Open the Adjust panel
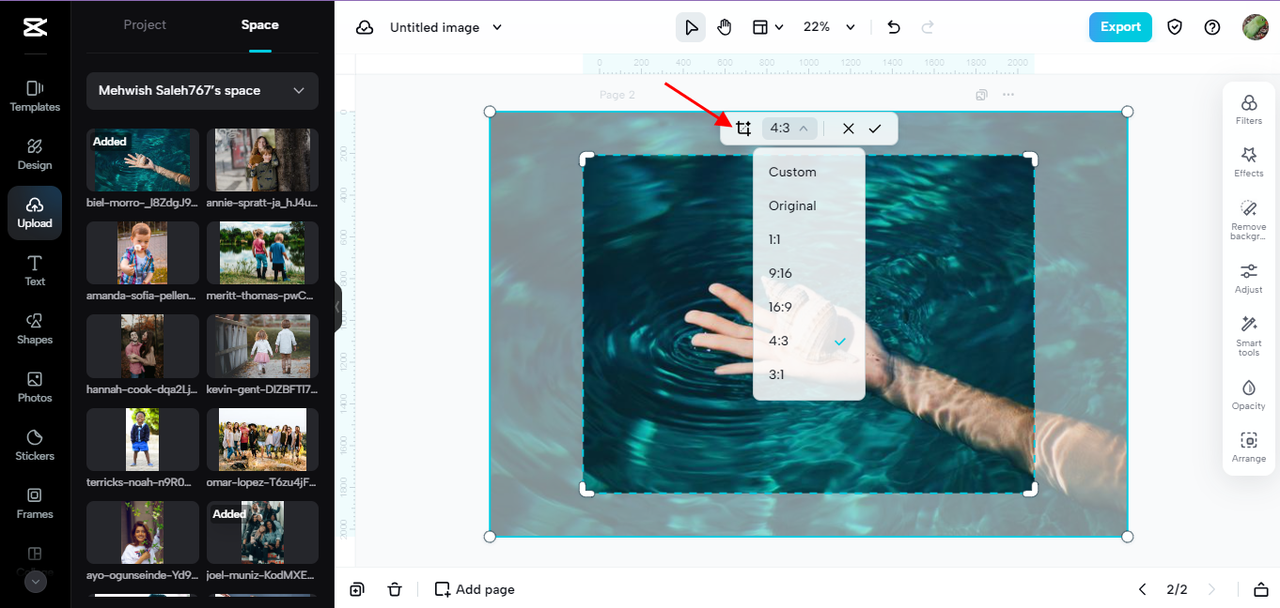The height and width of the screenshot is (608, 1280). (x=1249, y=278)
